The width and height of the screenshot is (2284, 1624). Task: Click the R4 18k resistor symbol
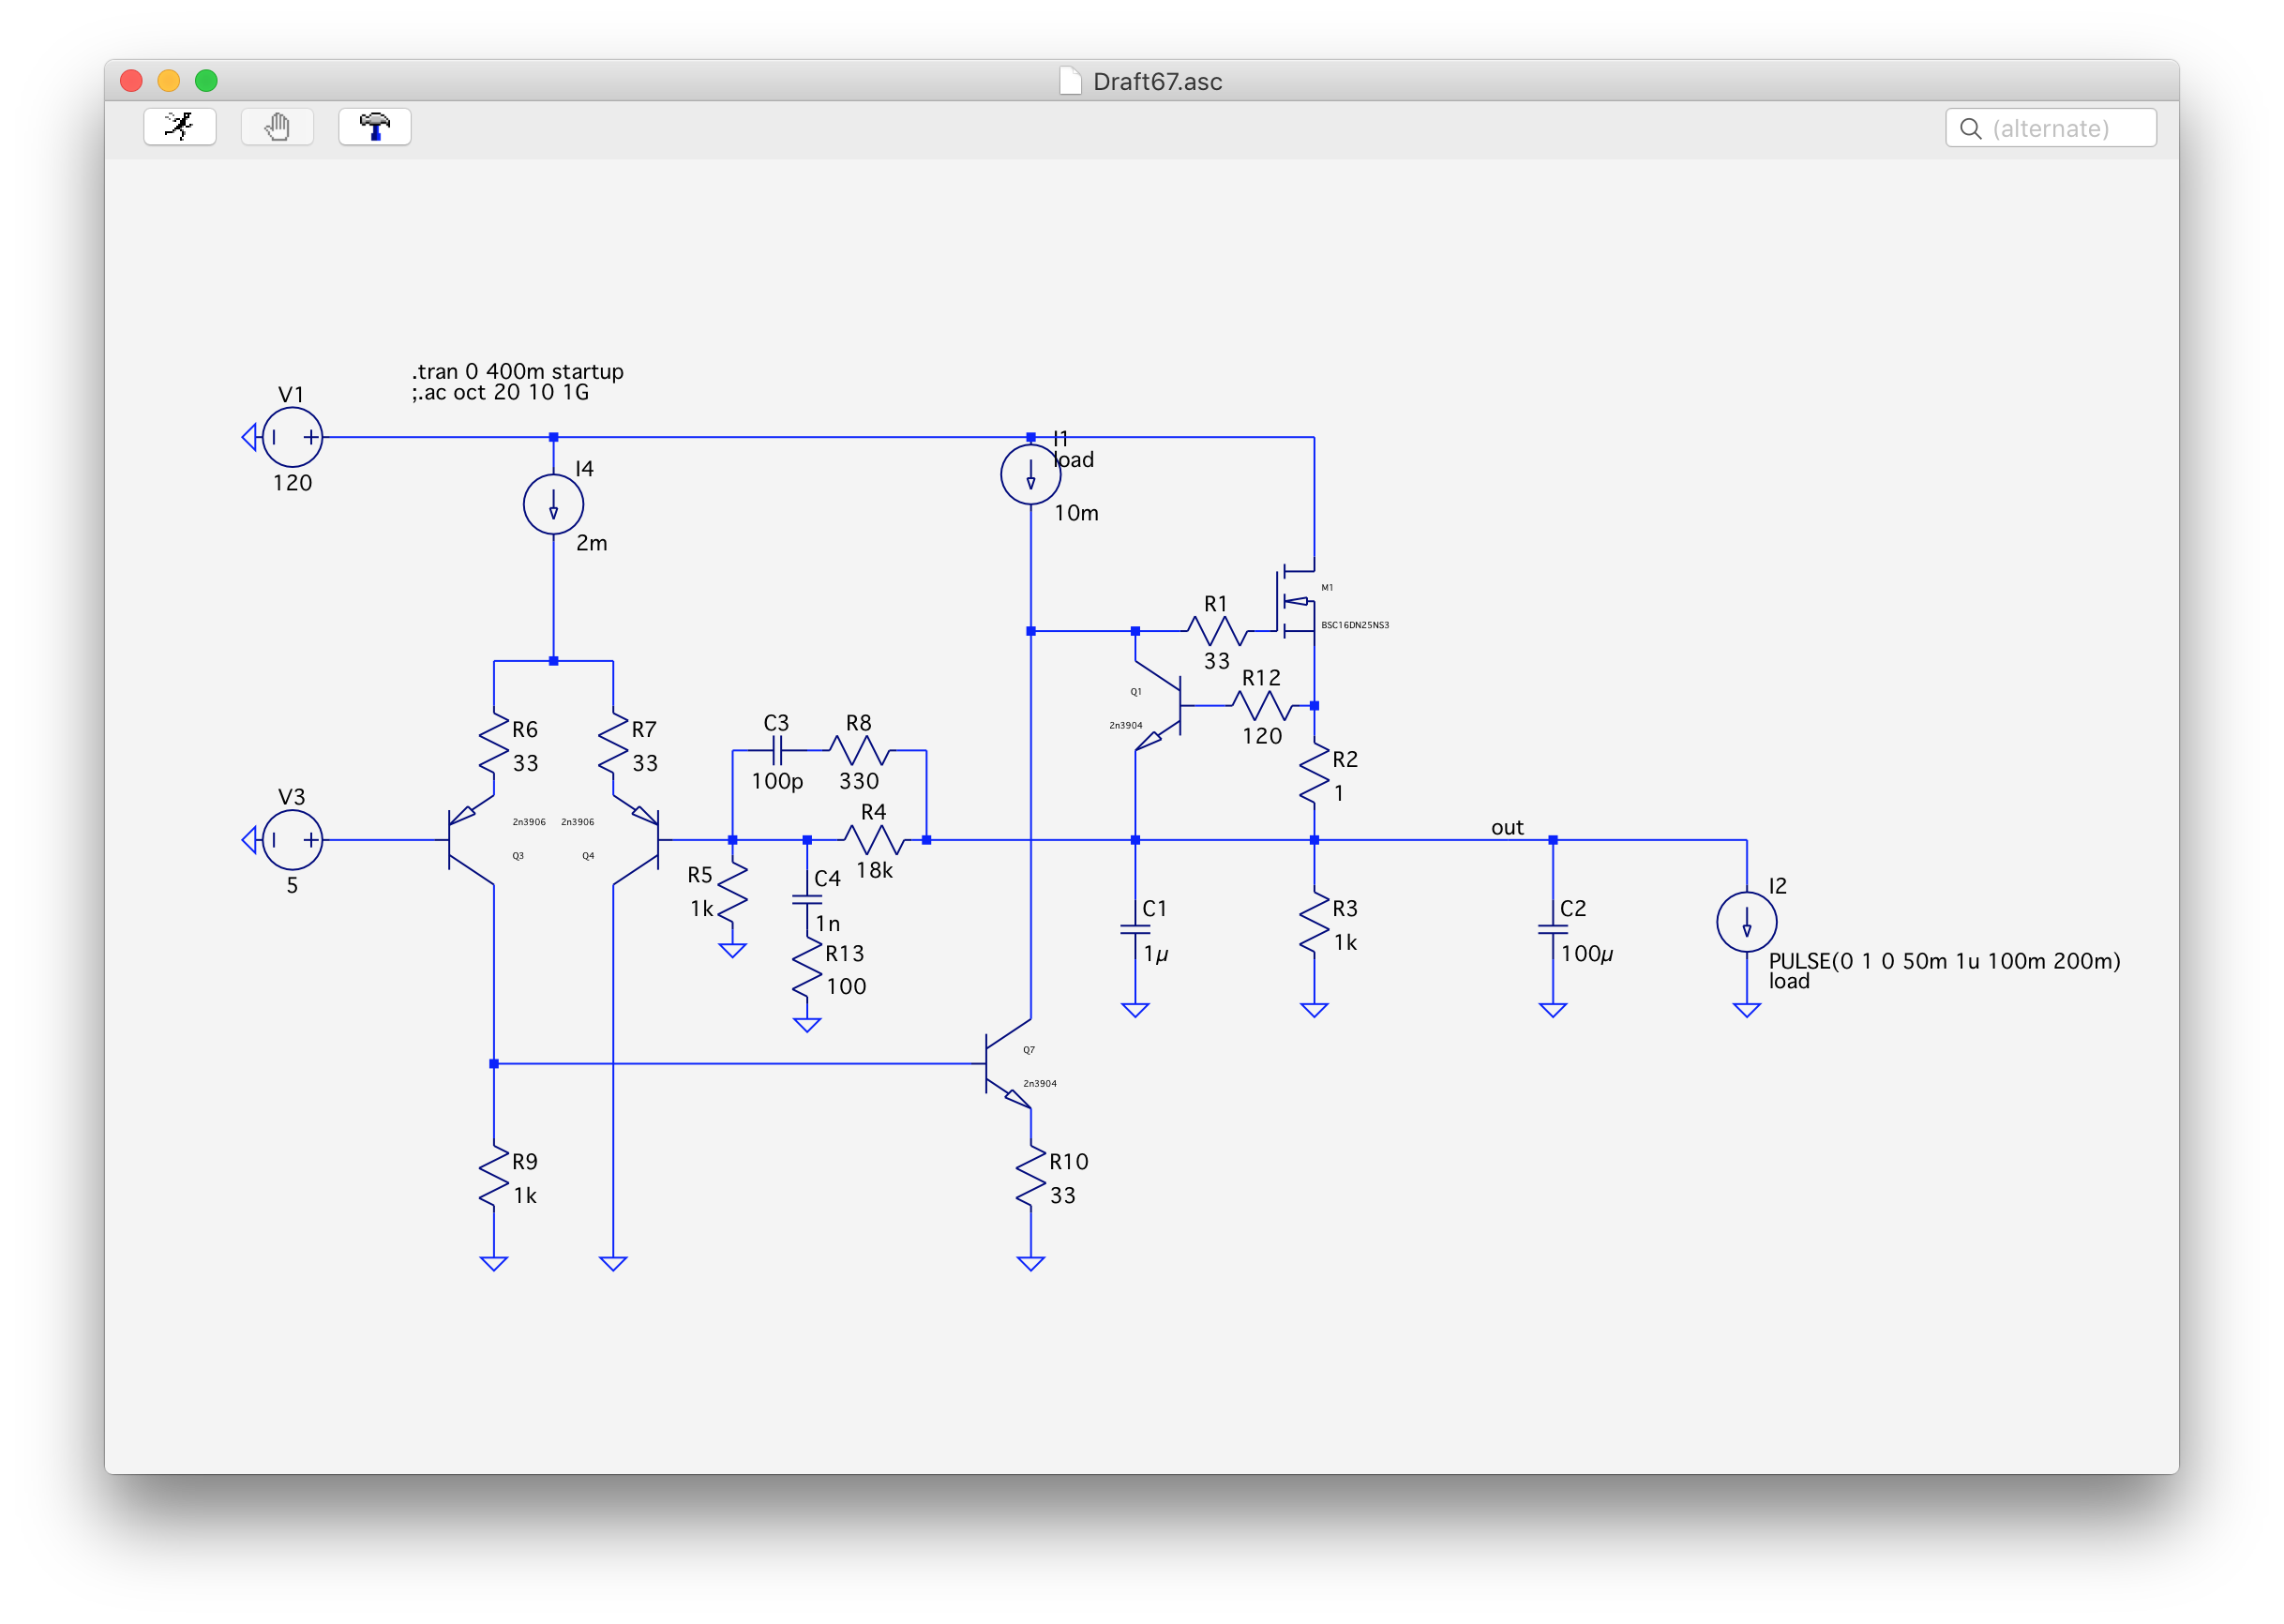(x=874, y=840)
